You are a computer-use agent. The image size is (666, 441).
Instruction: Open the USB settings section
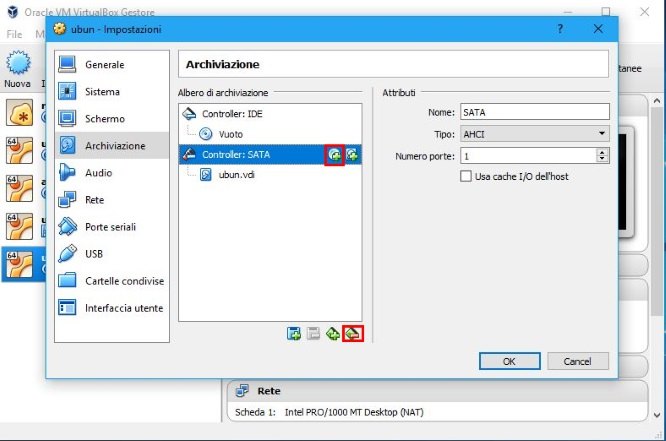(x=93, y=254)
